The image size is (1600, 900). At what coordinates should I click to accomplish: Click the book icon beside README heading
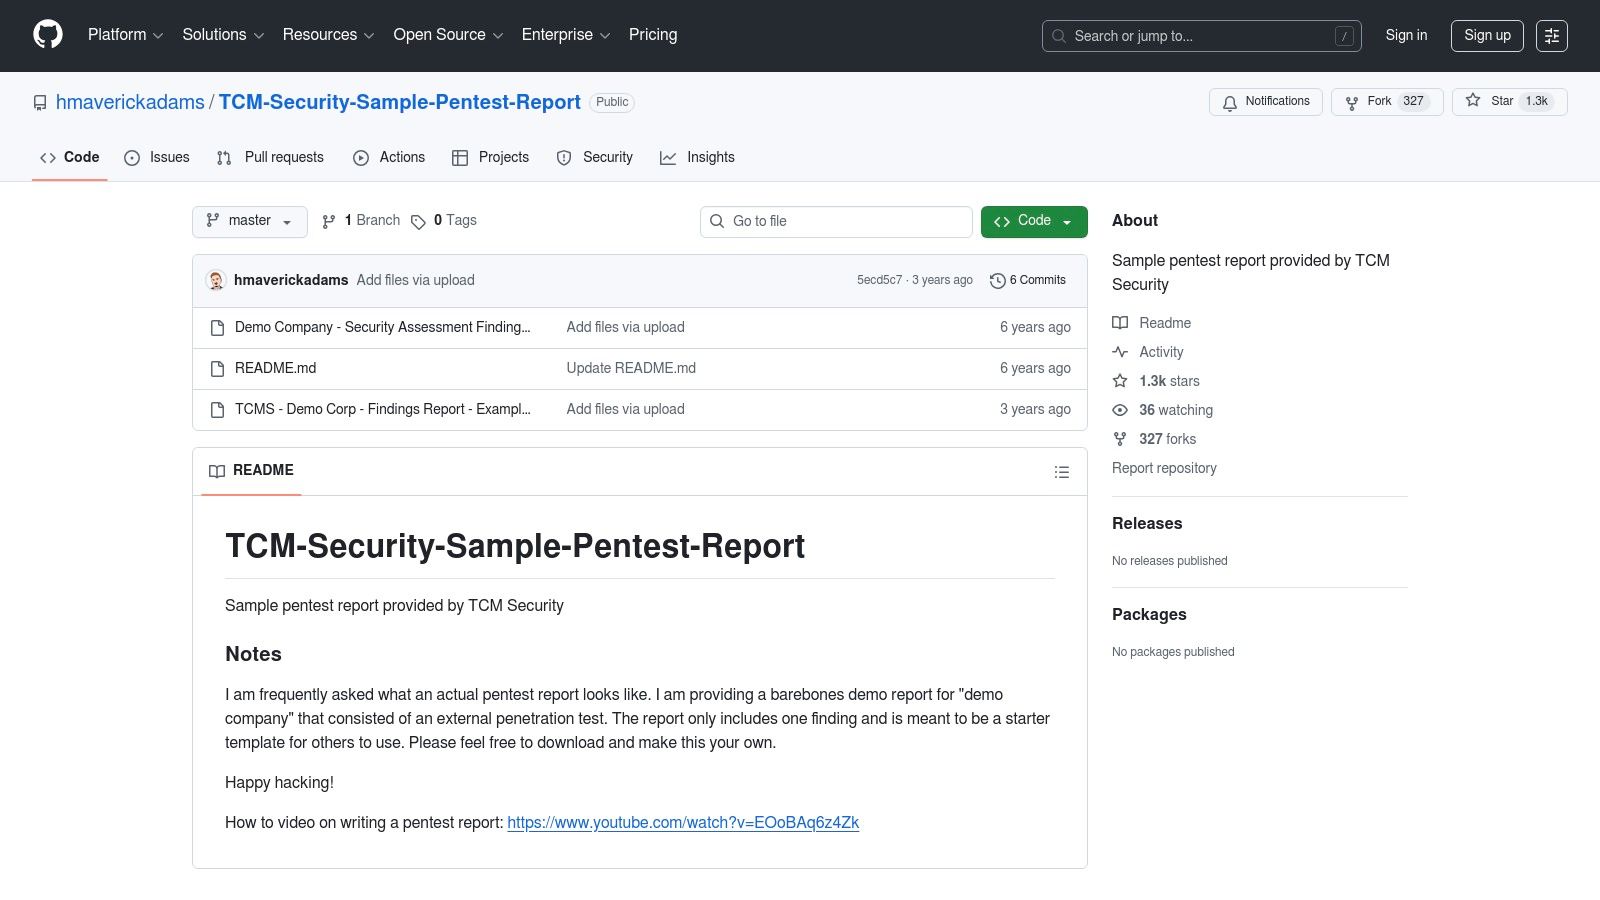click(x=217, y=471)
